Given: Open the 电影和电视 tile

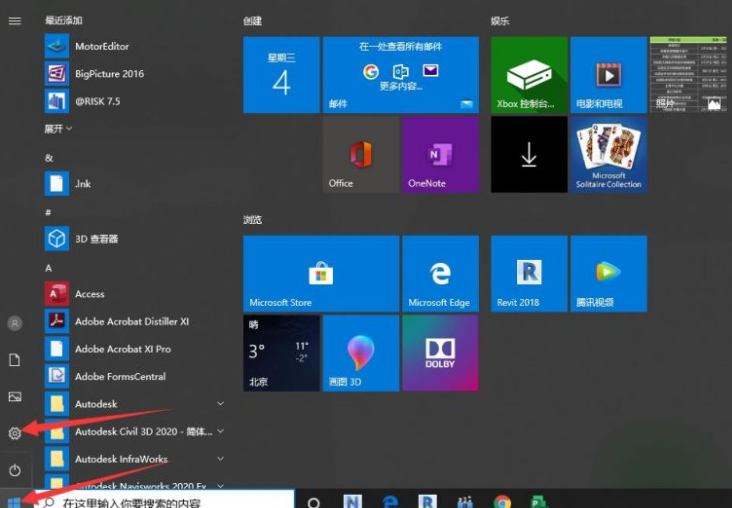Looking at the screenshot, I should [609, 75].
